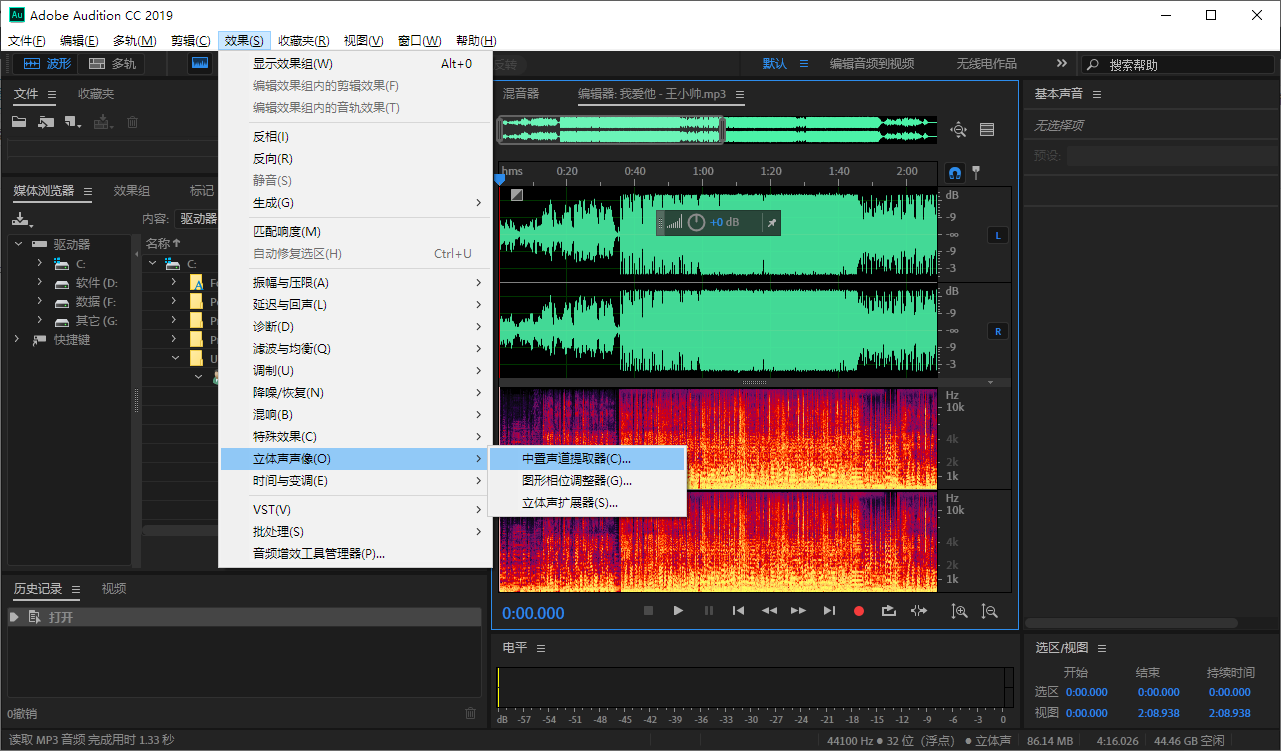Screen dimensions: 1281x751
Task: Click the rewind transport button
Action: (x=768, y=611)
